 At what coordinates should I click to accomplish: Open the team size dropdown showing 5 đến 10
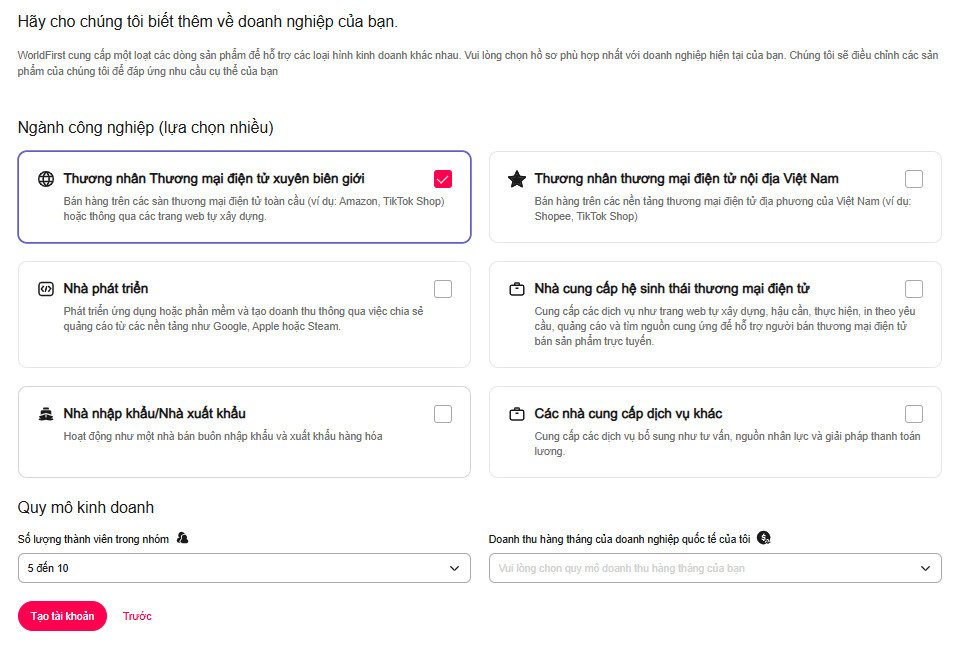point(244,568)
